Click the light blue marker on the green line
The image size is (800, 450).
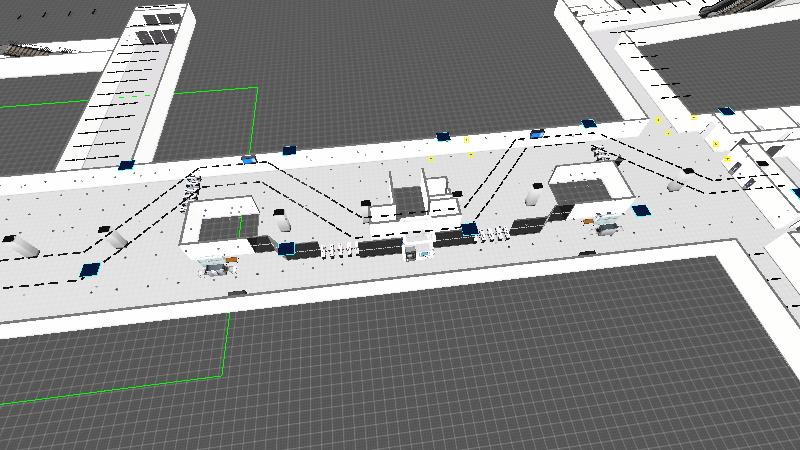pyautogui.click(x=249, y=160)
